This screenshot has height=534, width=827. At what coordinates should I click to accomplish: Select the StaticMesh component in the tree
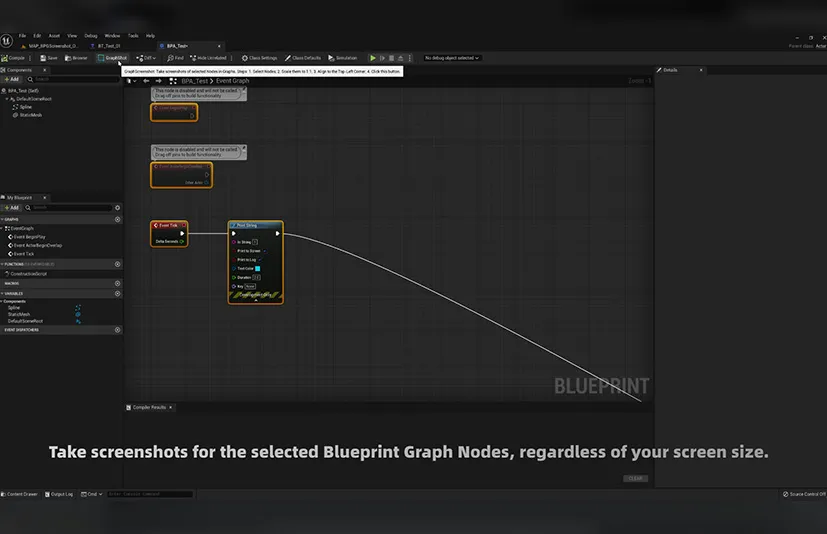[x=27, y=115]
